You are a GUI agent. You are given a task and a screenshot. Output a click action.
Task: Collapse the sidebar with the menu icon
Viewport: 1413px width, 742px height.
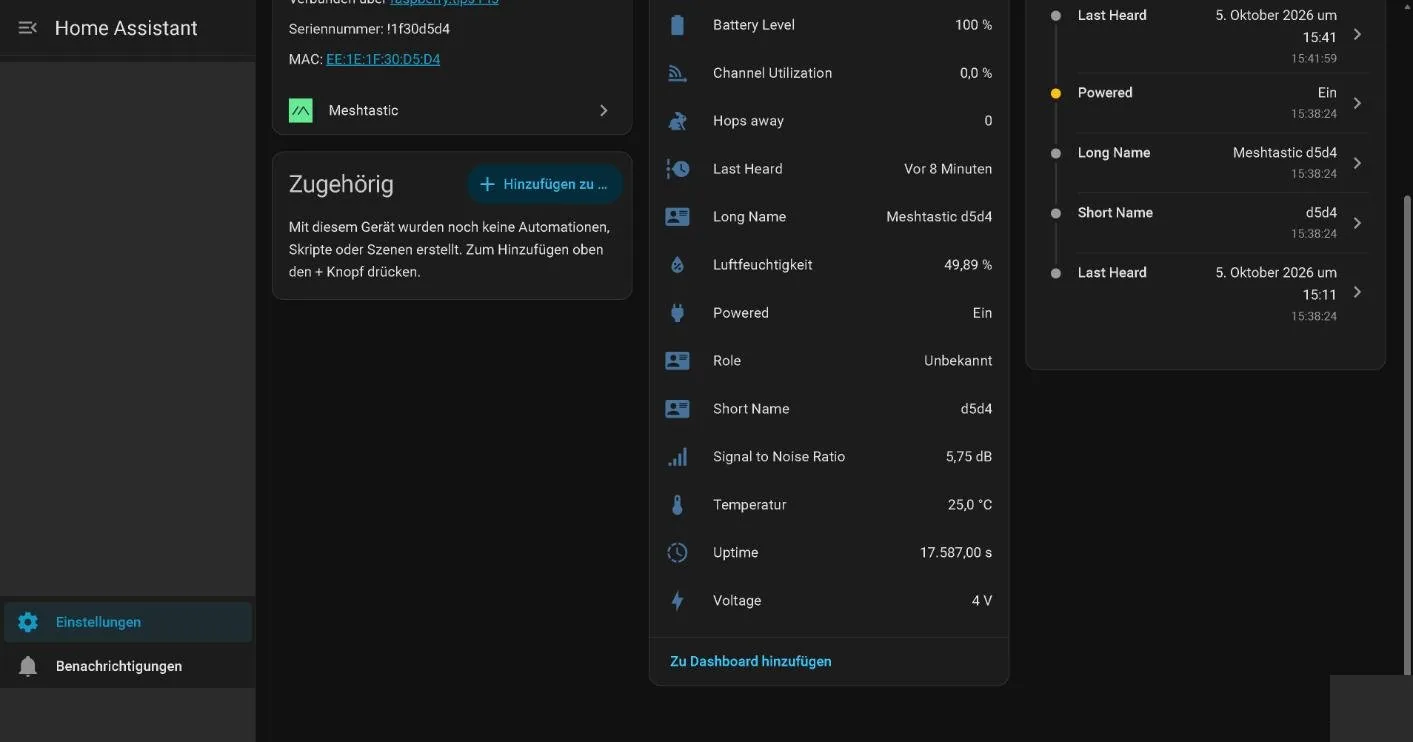coord(27,28)
